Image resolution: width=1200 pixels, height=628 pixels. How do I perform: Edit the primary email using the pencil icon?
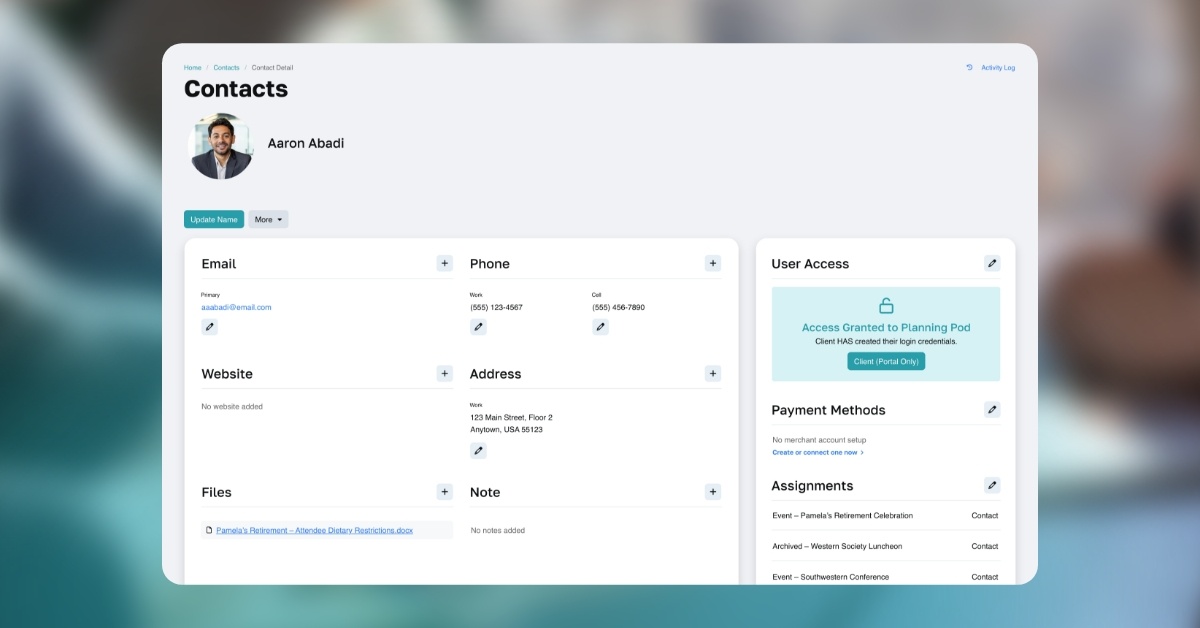[210, 327]
